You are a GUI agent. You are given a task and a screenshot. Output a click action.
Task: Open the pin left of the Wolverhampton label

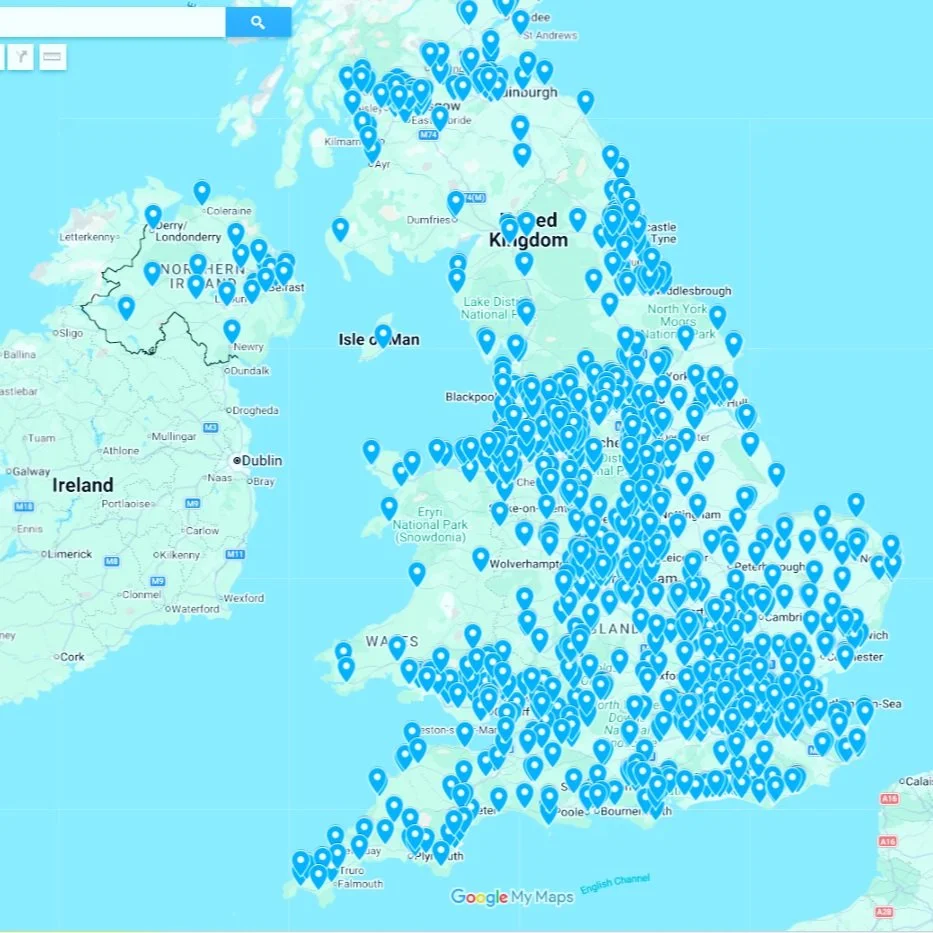[x=481, y=559]
